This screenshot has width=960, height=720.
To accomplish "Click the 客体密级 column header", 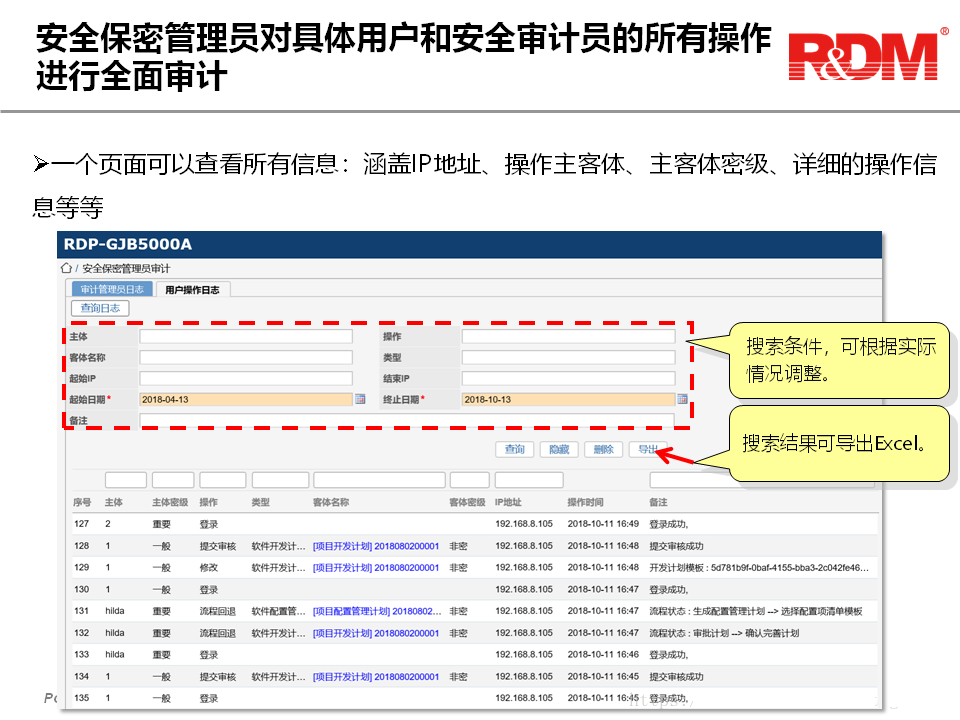I will pos(467,502).
